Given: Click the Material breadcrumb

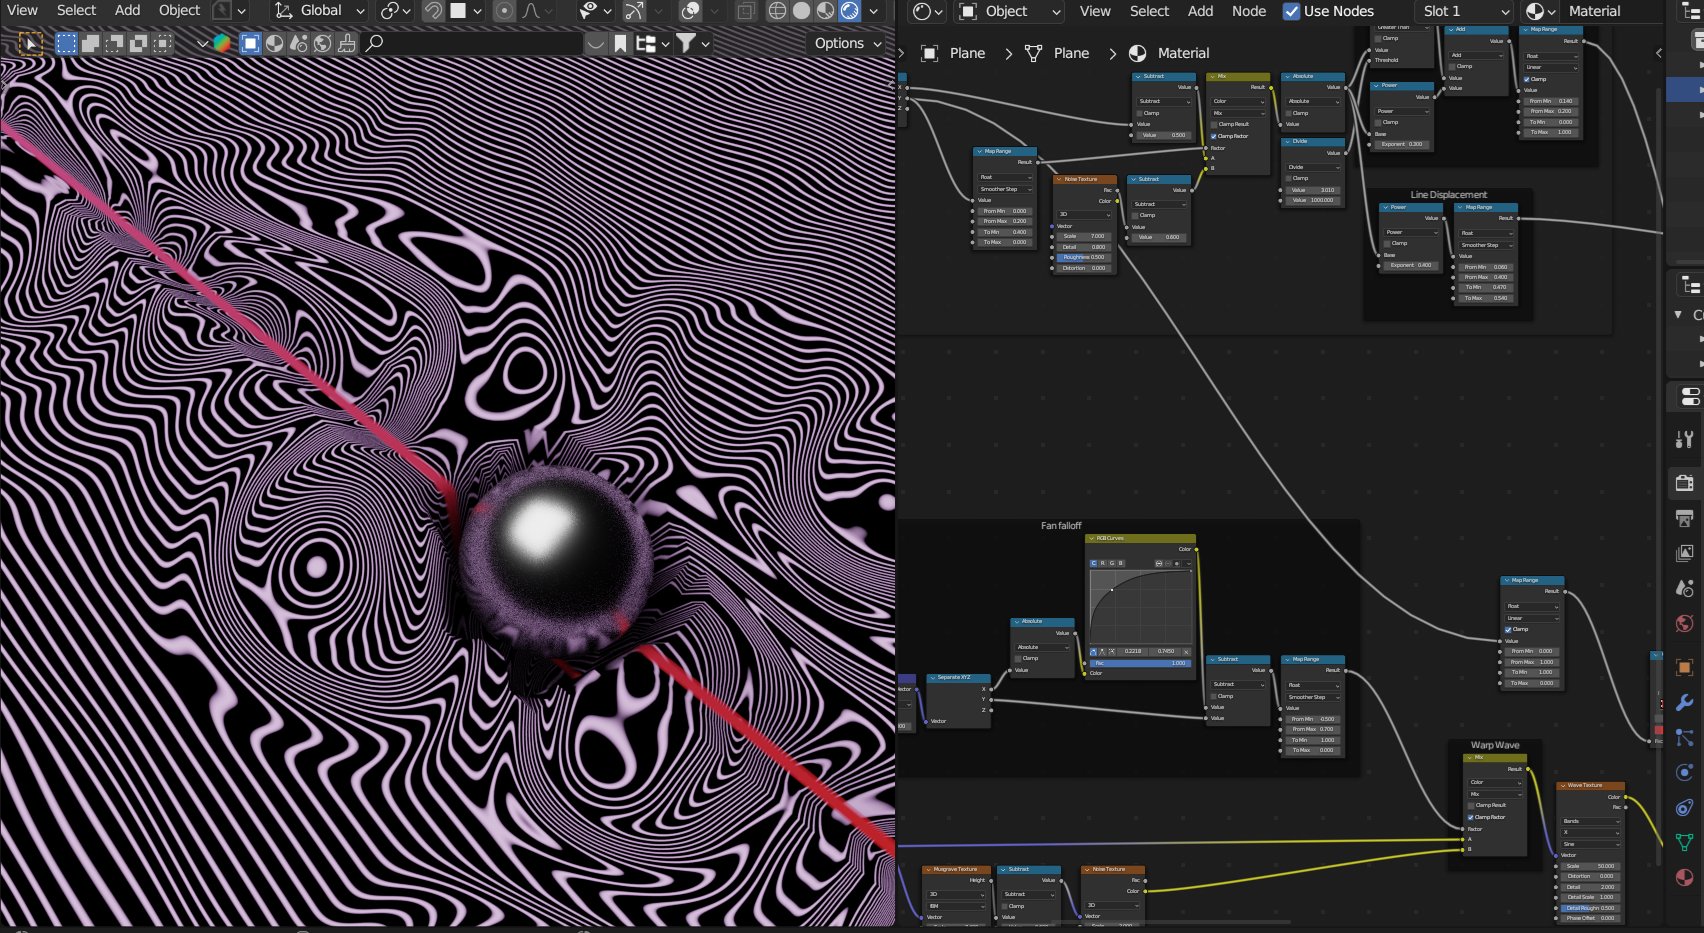Looking at the screenshot, I should coord(1170,53).
